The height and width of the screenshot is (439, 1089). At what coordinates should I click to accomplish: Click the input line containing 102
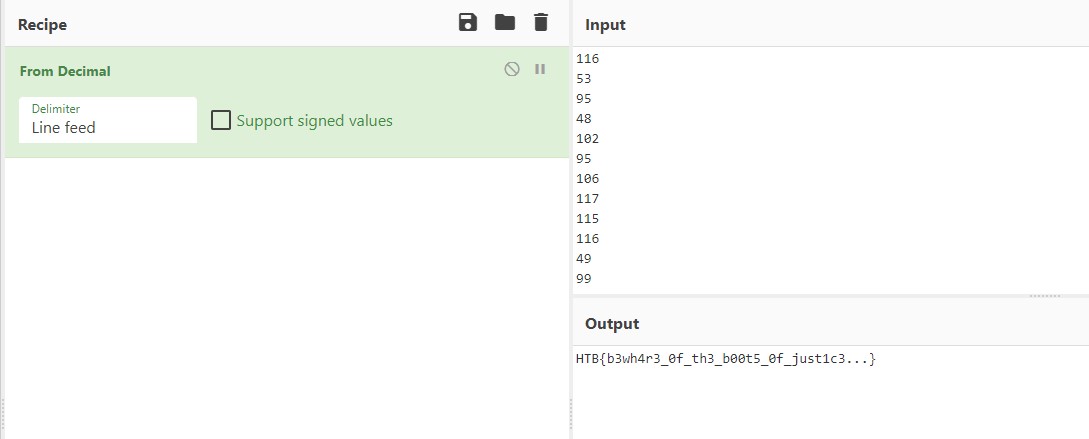click(x=588, y=139)
